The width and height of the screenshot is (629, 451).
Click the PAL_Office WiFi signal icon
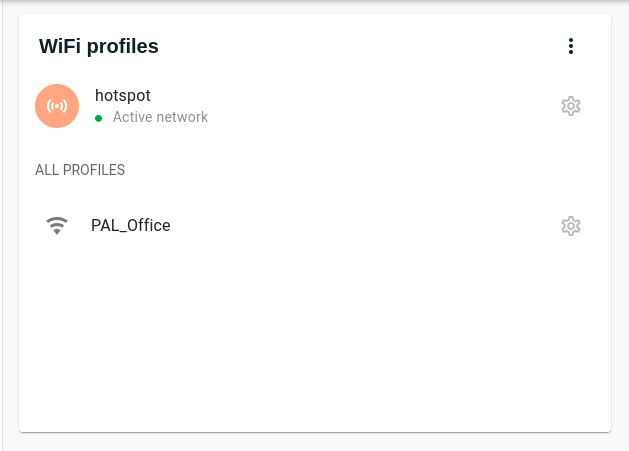57,226
